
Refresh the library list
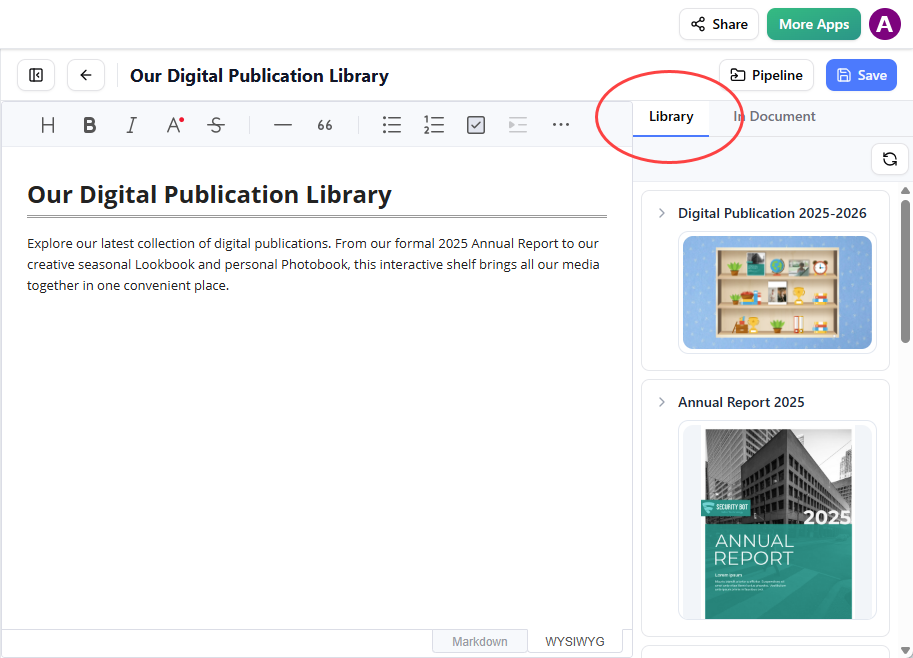coord(889,159)
